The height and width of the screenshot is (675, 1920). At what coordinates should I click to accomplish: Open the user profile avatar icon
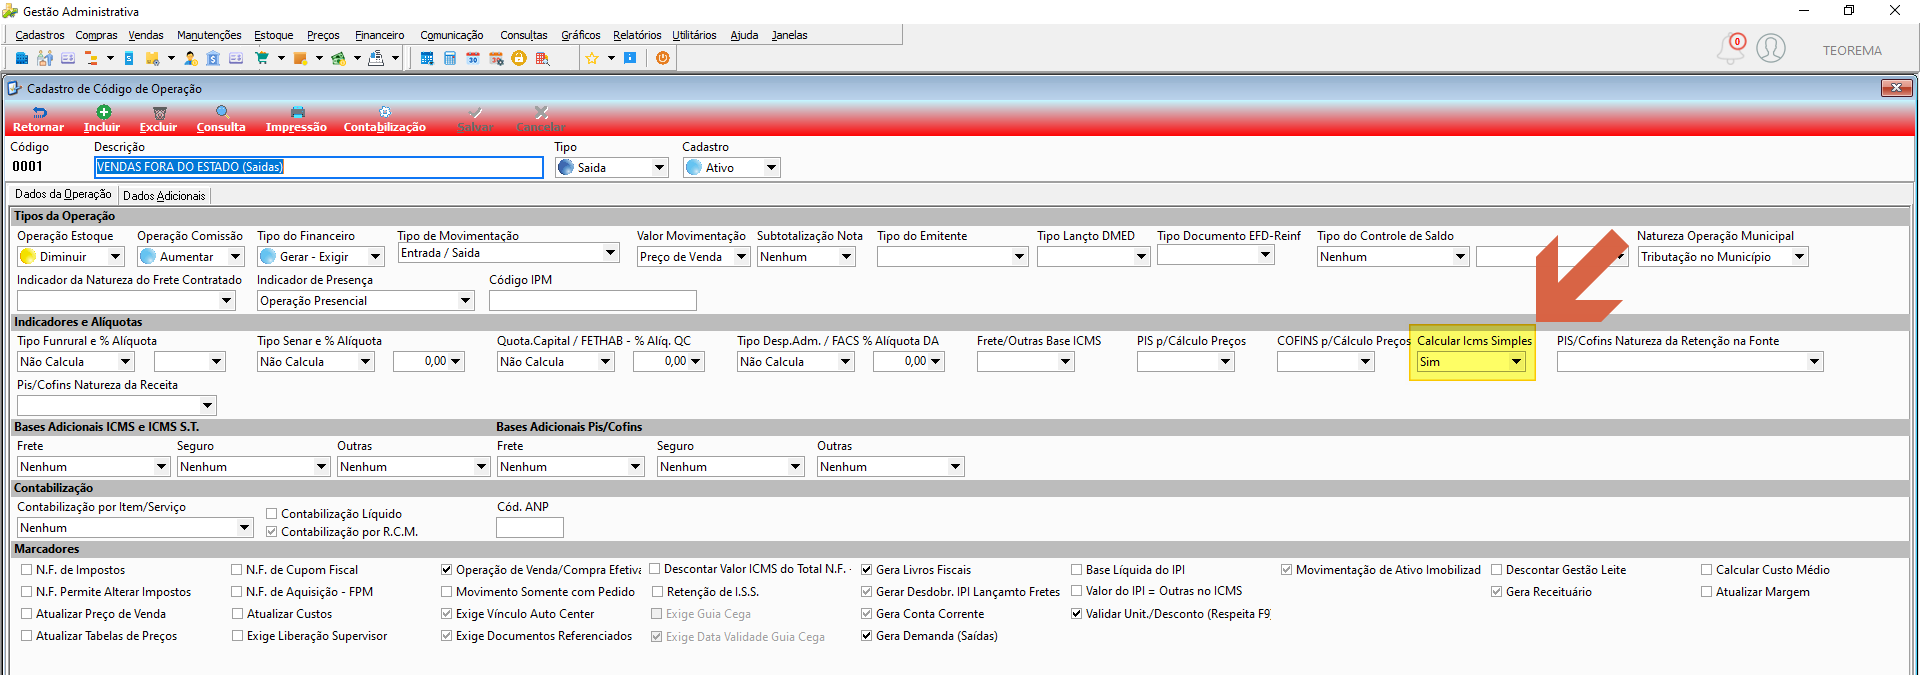[1771, 48]
